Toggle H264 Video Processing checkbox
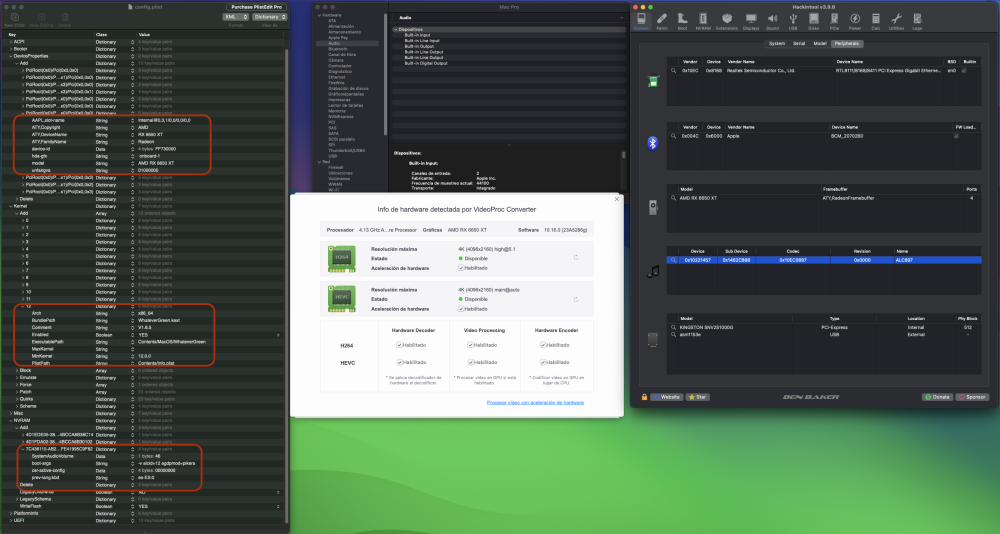This screenshot has width=1000, height=534. 471,345
